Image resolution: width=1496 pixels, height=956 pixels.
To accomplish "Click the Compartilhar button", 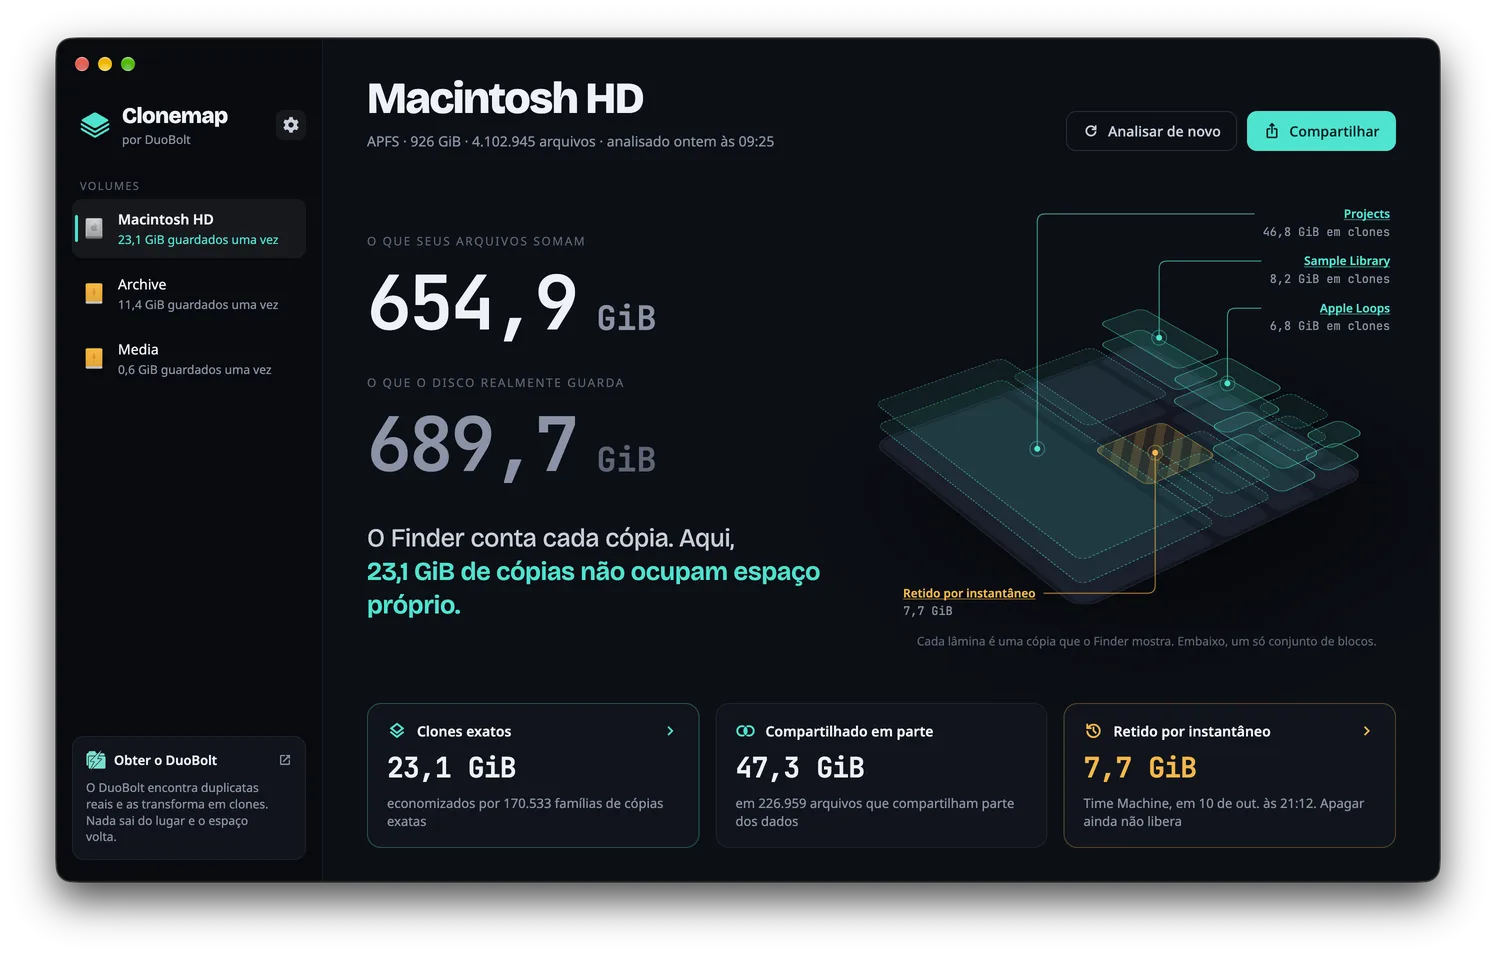I will pos(1321,131).
